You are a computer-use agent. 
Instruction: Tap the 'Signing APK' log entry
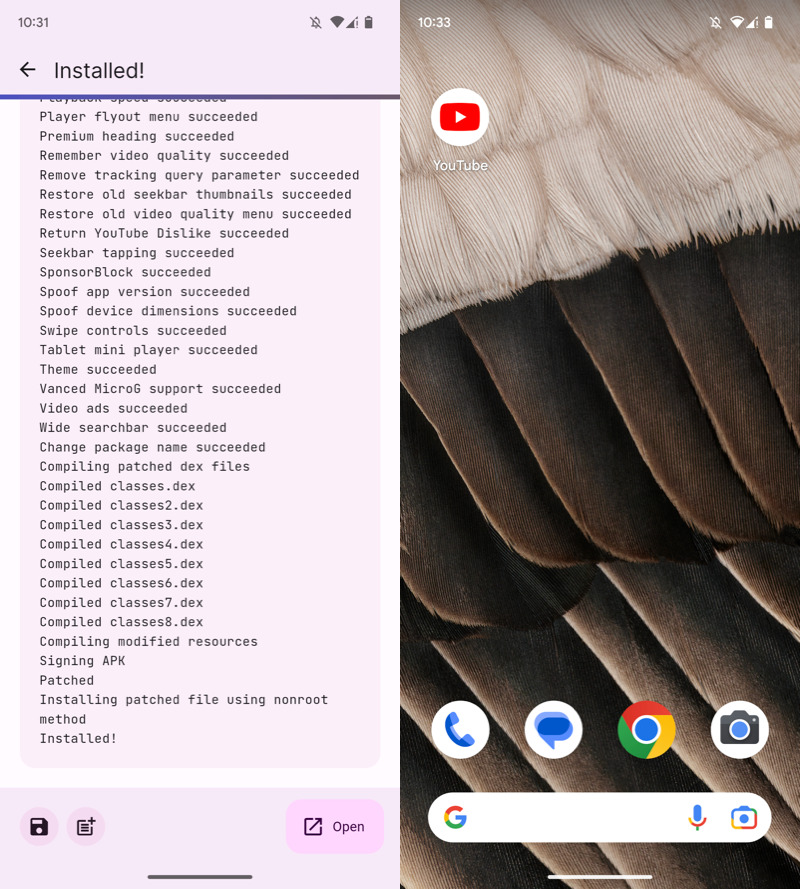click(x=82, y=661)
